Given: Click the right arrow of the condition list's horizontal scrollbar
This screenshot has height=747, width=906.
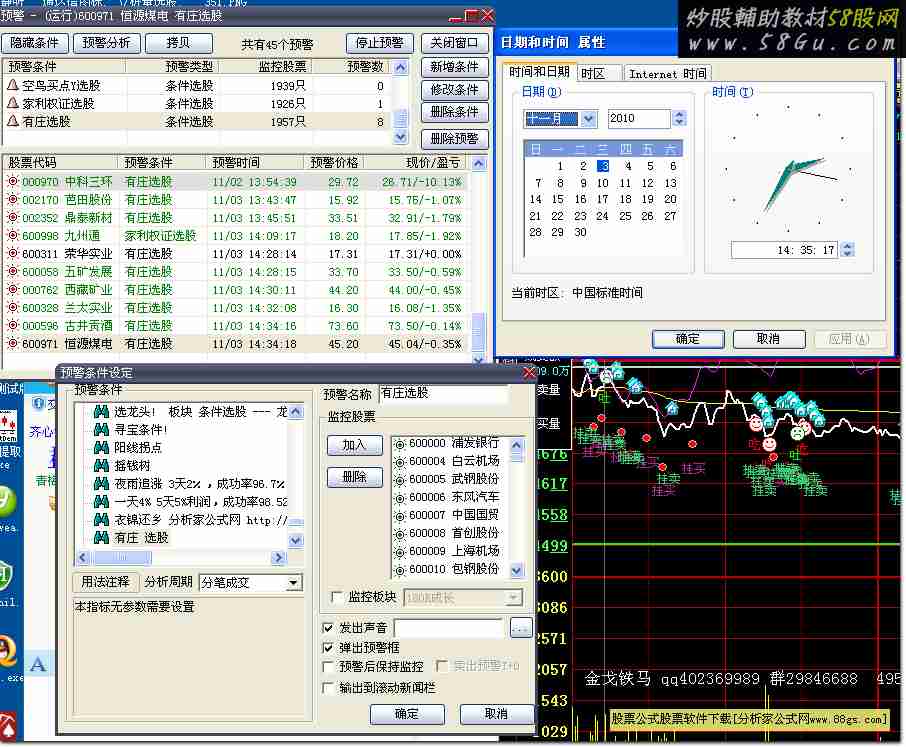Looking at the screenshot, I should [280, 558].
